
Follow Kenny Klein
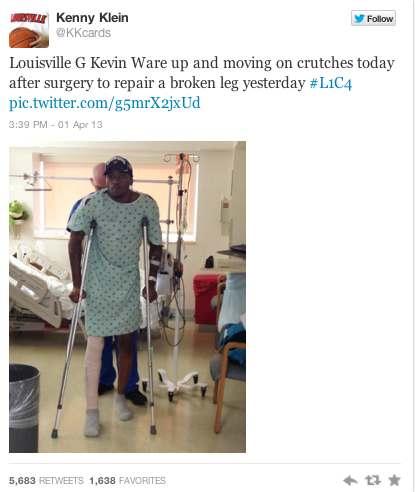373,18
